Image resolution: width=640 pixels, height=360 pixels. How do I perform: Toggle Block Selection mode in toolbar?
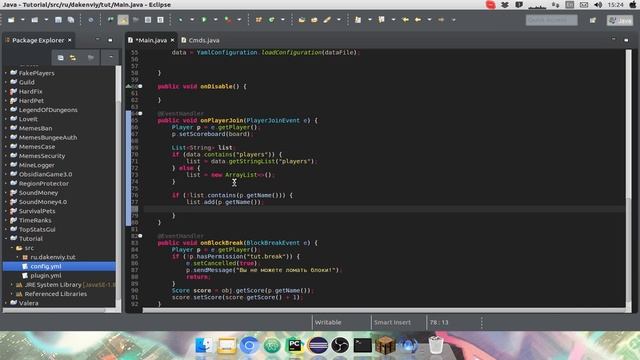tap(148, 20)
